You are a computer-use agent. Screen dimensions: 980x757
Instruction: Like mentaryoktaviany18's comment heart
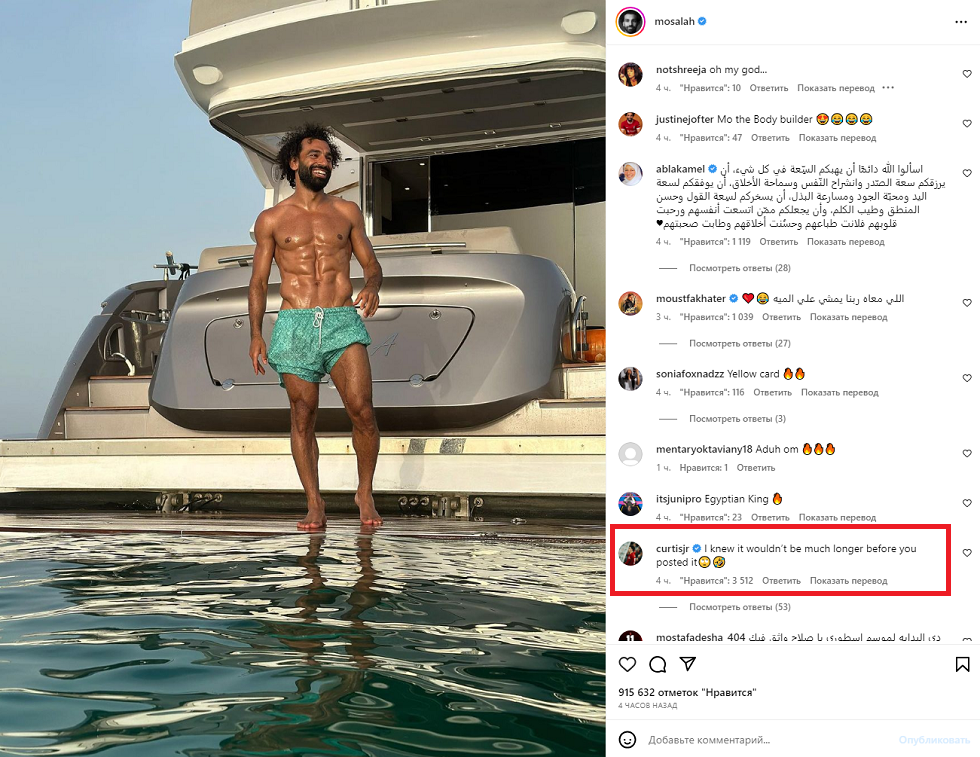point(966,454)
